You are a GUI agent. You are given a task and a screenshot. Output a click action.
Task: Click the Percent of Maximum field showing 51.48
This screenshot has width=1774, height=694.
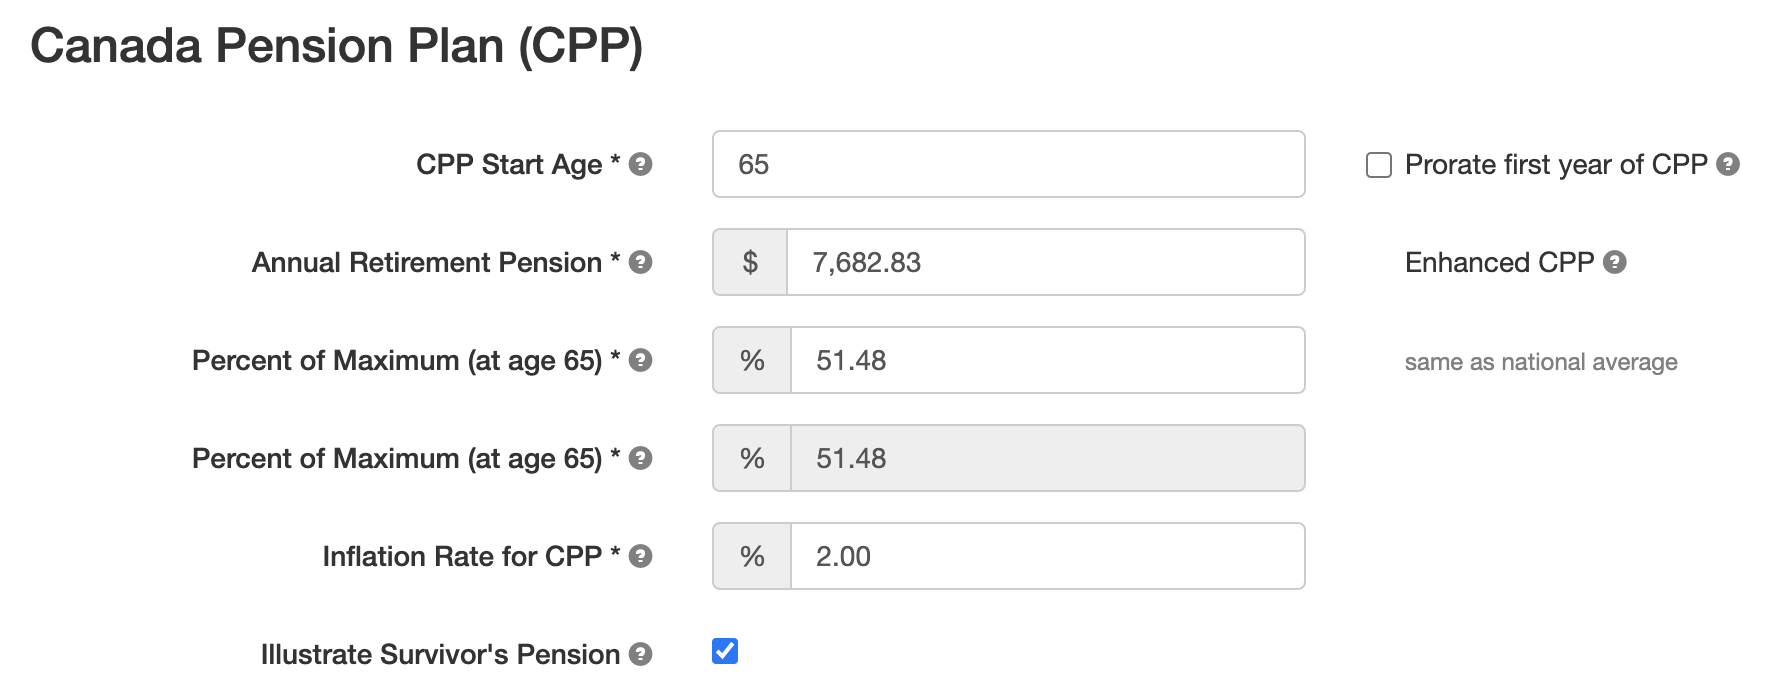1045,360
